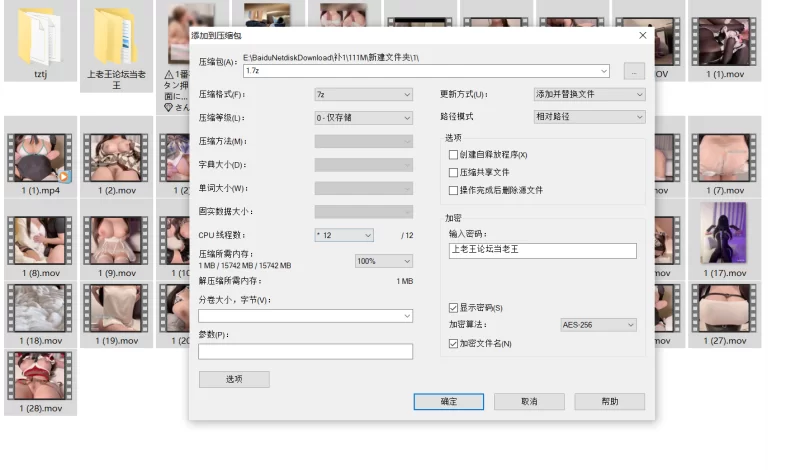Select the 1 (9).mov video file
This screenshot has width=800, height=470.
click(116, 240)
